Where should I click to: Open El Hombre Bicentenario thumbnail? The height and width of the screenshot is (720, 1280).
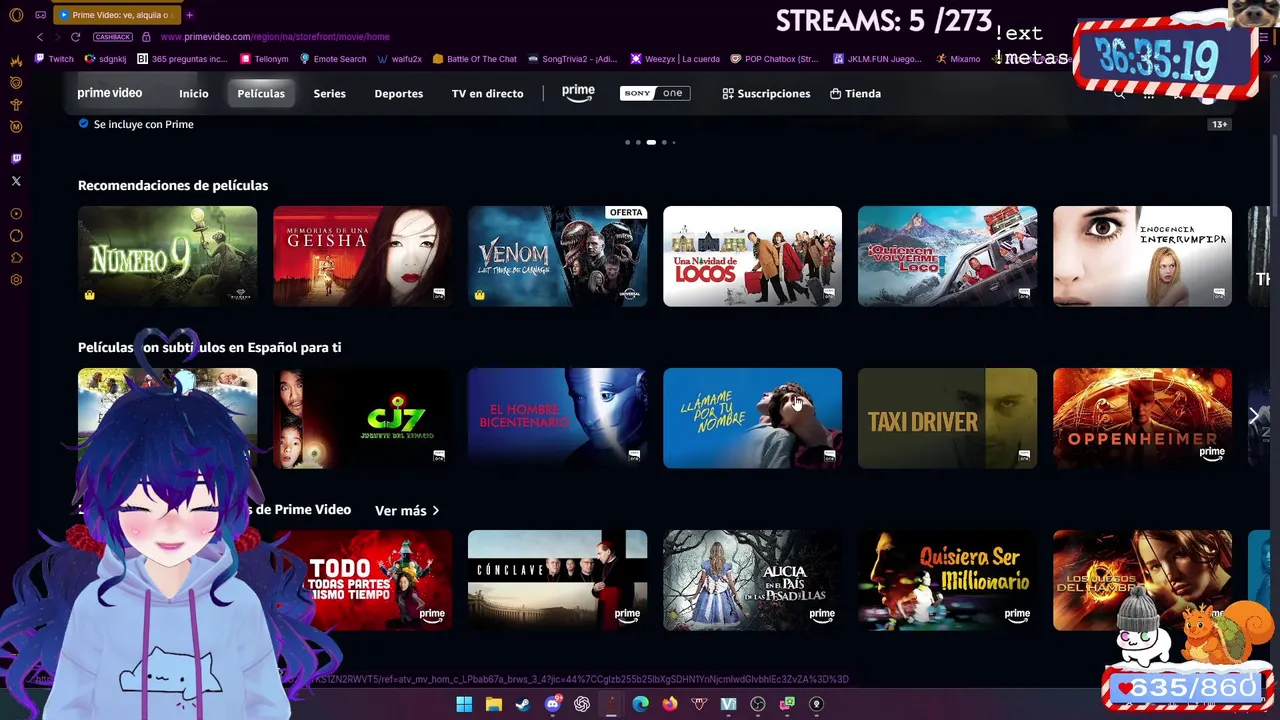[557, 418]
